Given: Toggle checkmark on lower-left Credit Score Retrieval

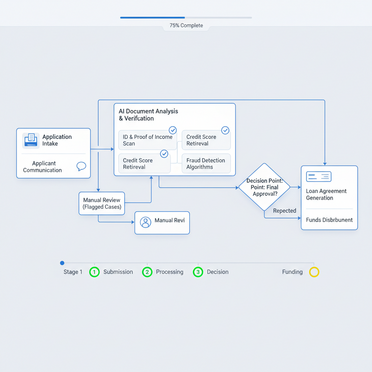Looking at the screenshot, I should [x=164, y=154].
